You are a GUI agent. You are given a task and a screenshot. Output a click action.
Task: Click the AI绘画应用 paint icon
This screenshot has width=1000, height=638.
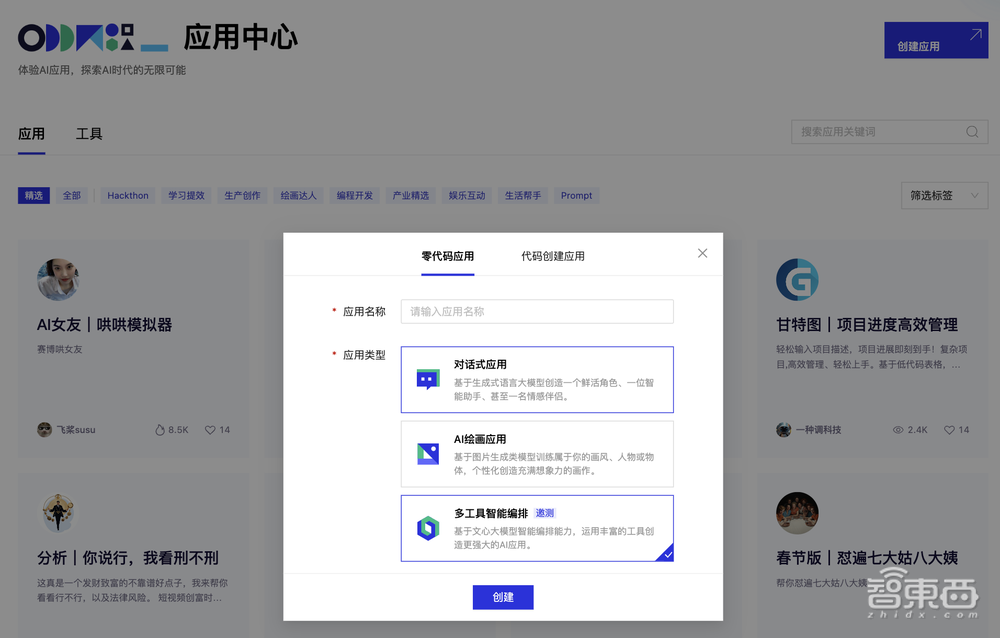(427, 453)
